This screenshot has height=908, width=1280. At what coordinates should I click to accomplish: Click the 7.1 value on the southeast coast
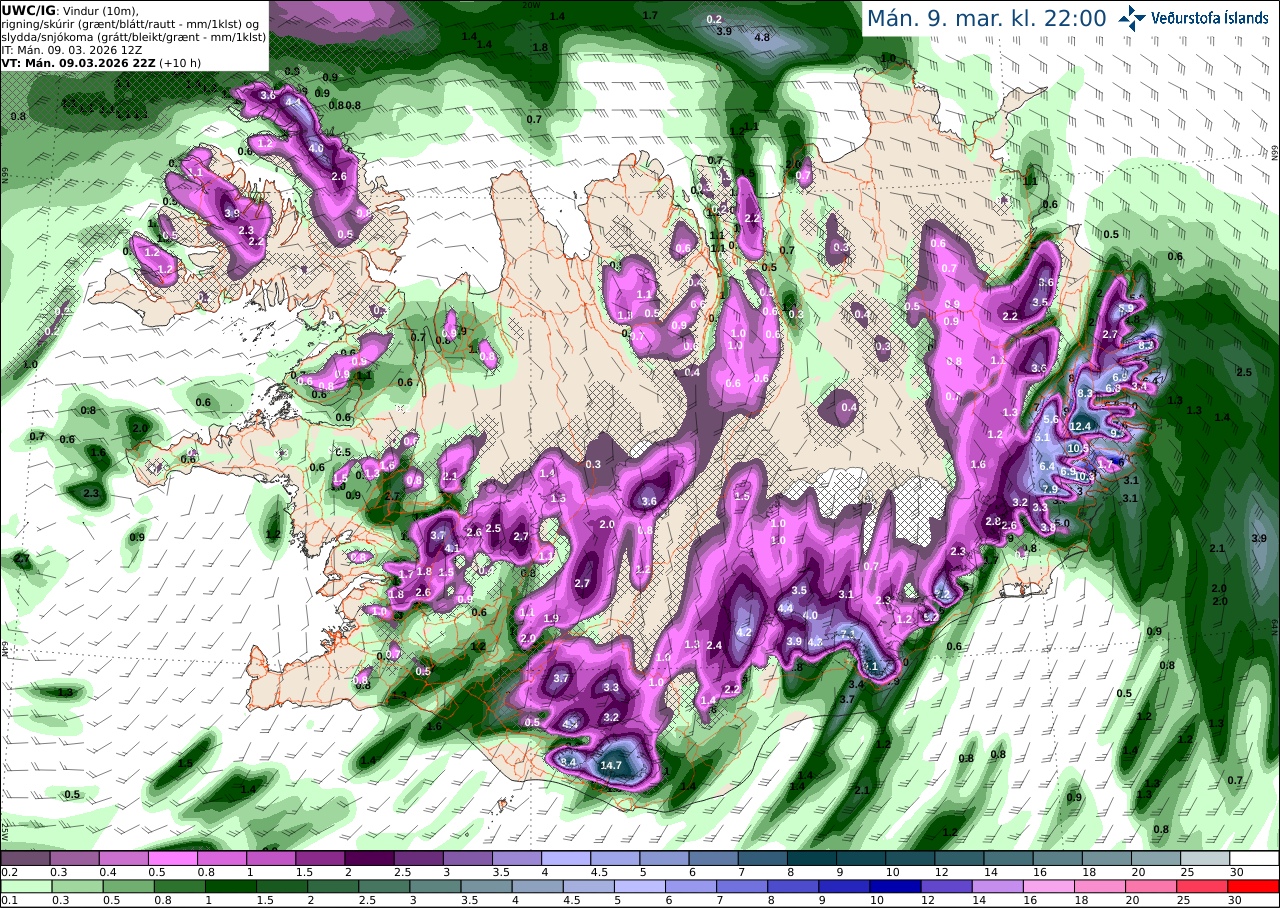tap(847, 634)
